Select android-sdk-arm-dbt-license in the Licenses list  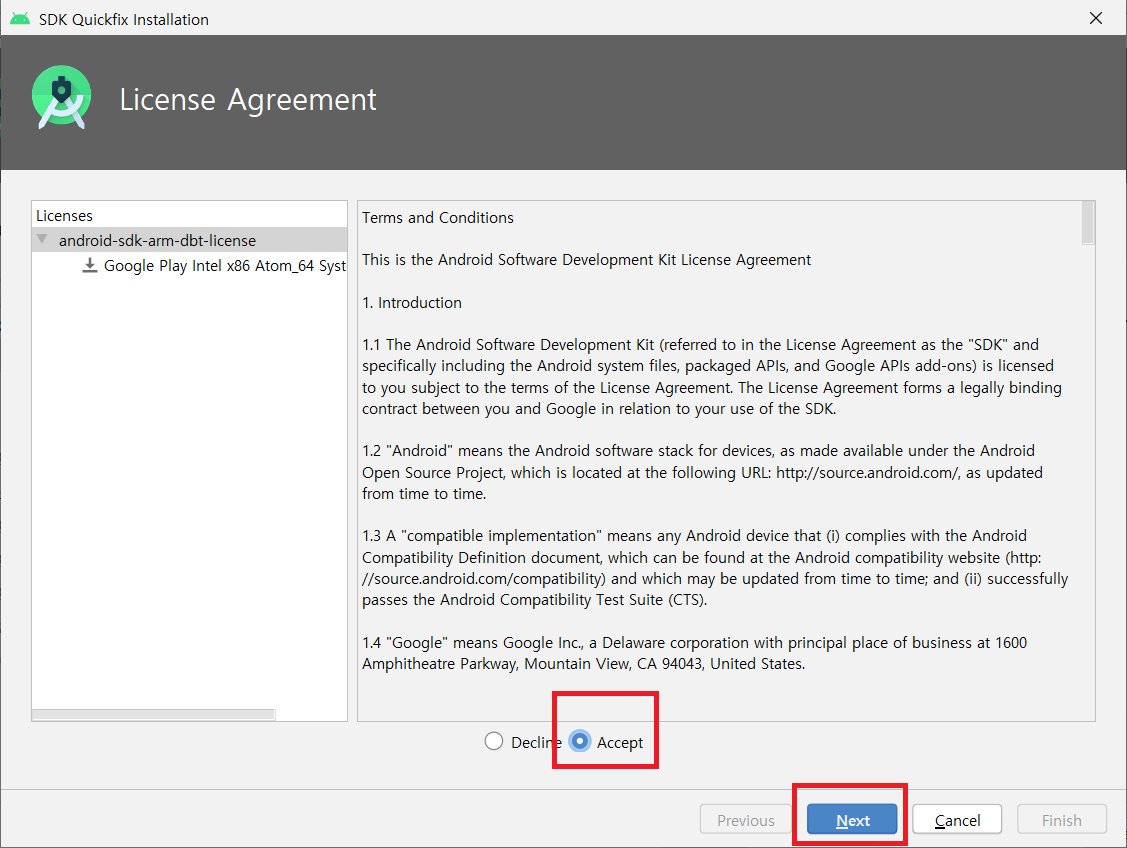[x=190, y=240]
